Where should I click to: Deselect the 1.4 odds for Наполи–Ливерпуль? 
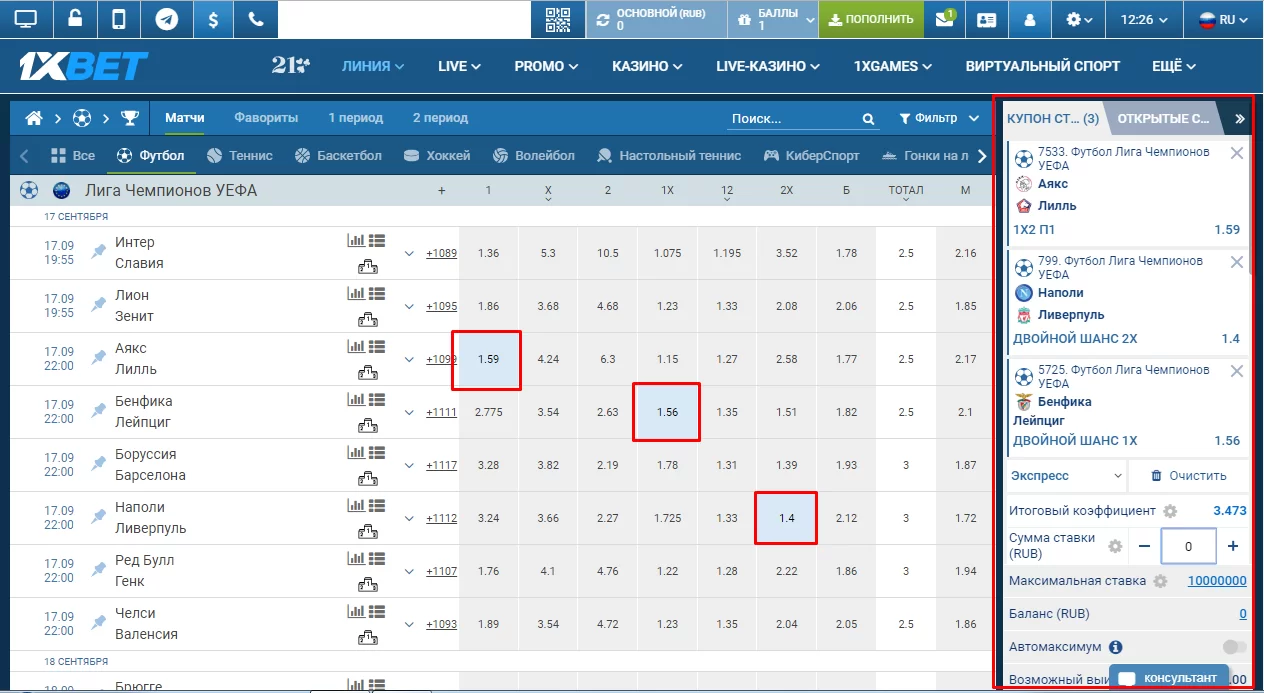click(x=786, y=518)
